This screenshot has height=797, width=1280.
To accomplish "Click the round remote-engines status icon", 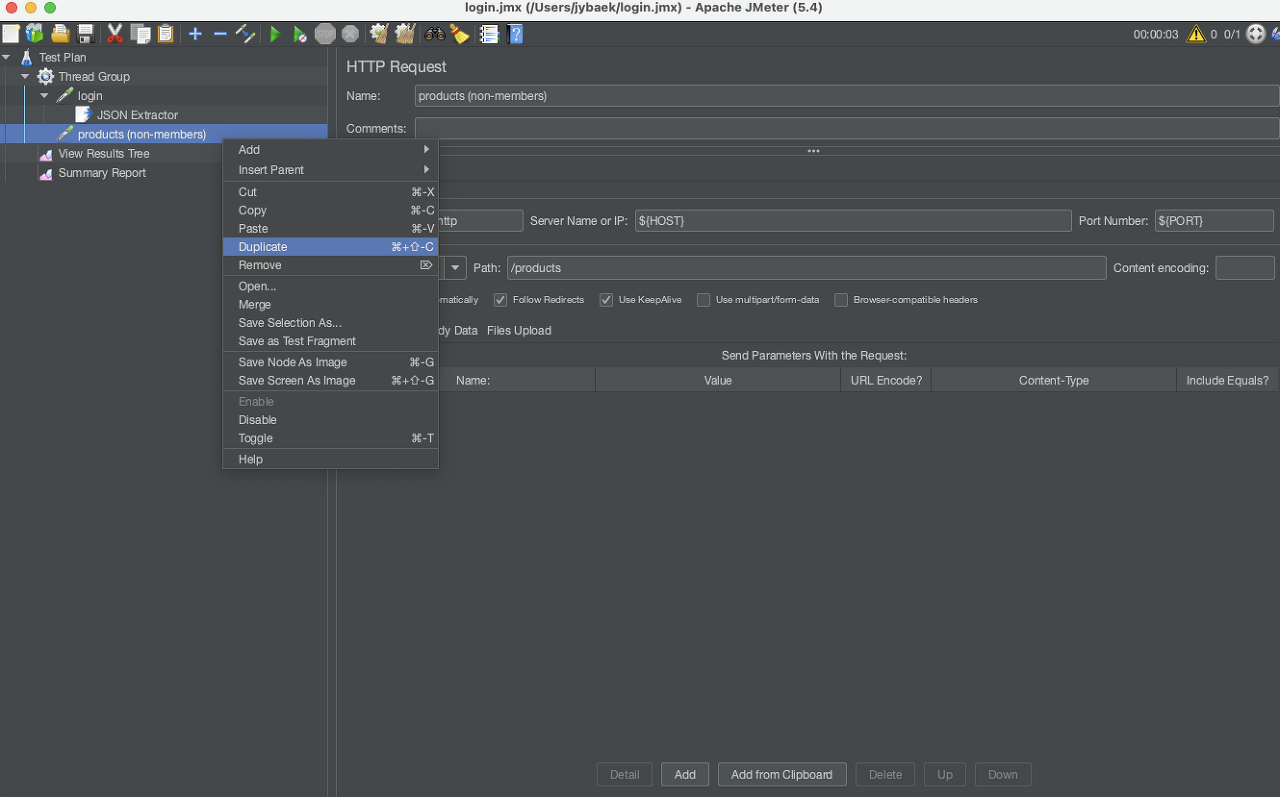I will coord(1255,34).
